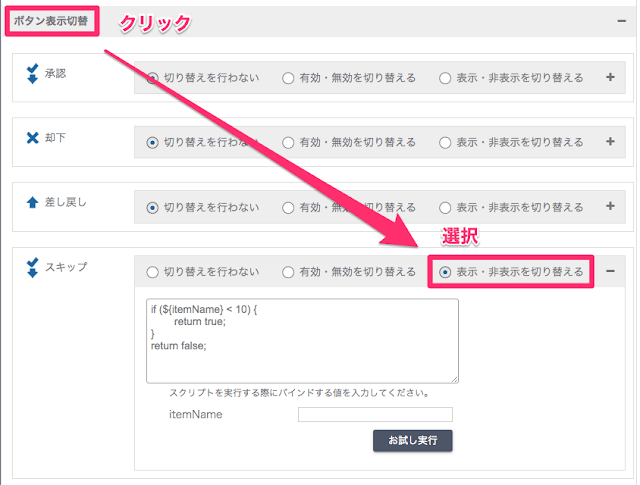
Task: Select 有効・無効を切り替える for 却下
Action: [x=288, y=142]
